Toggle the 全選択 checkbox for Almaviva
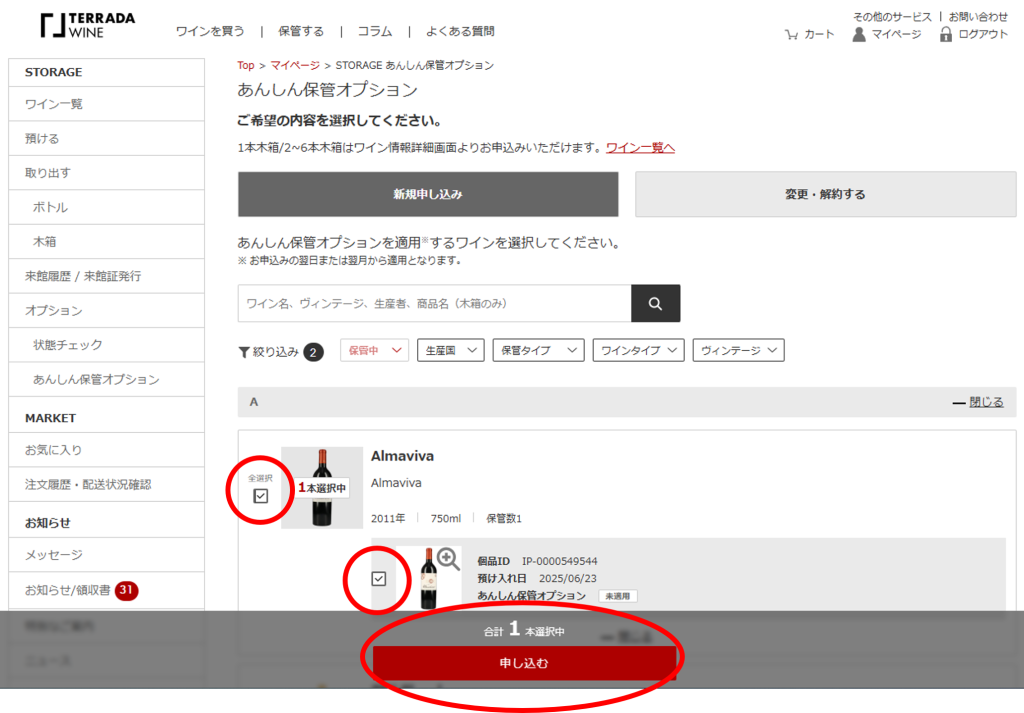Screen dimensions: 1024x713 pyautogui.click(x=261, y=496)
